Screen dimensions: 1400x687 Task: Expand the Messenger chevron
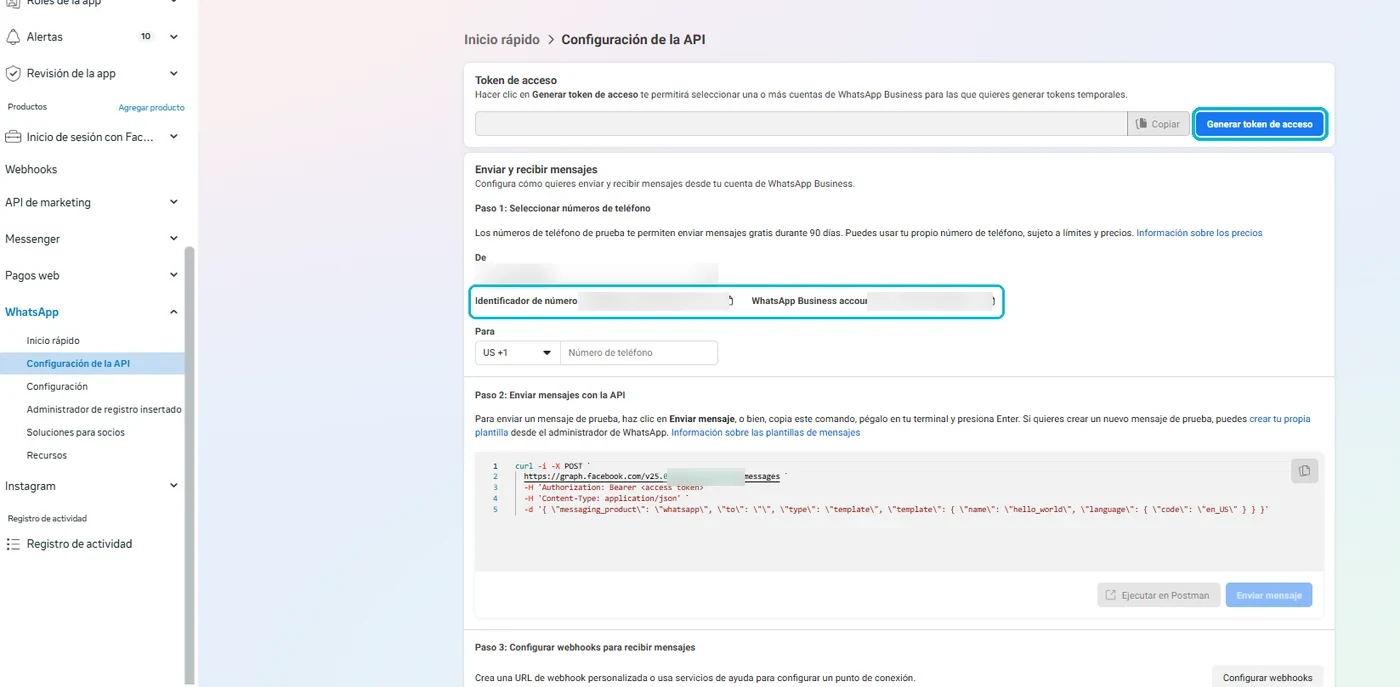tap(174, 239)
